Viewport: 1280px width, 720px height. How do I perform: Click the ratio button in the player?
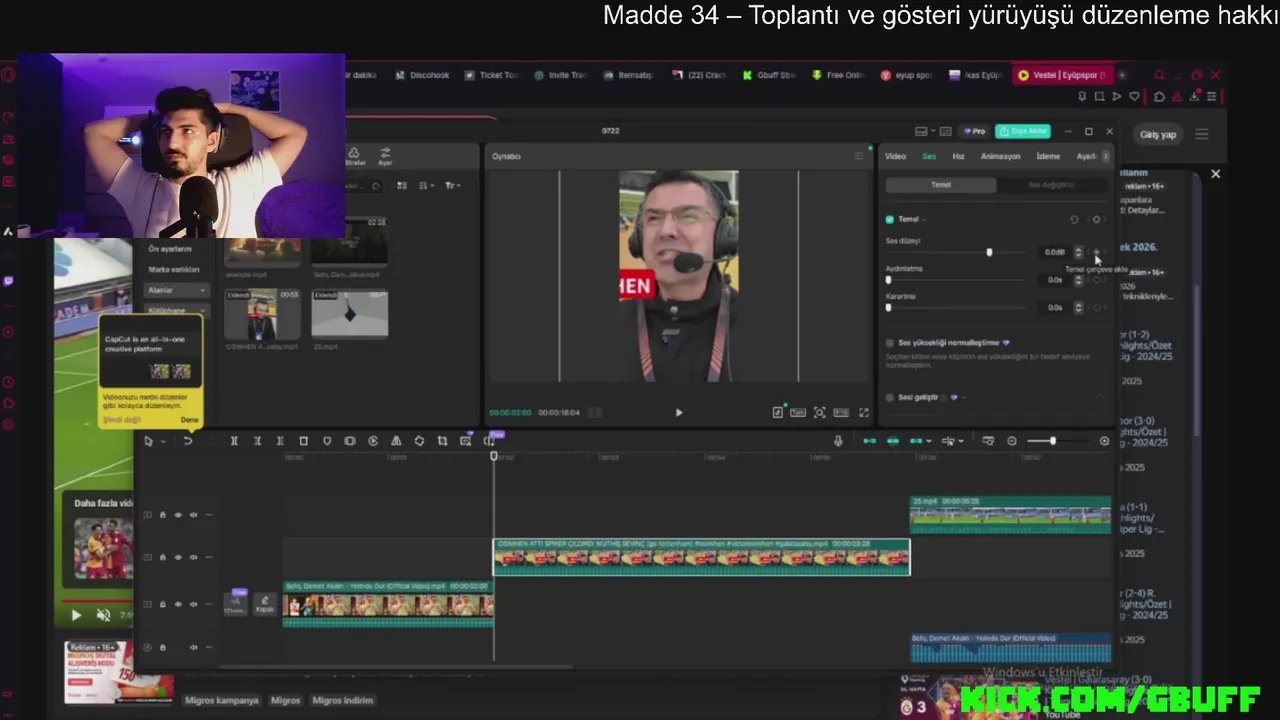[x=841, y=412]
